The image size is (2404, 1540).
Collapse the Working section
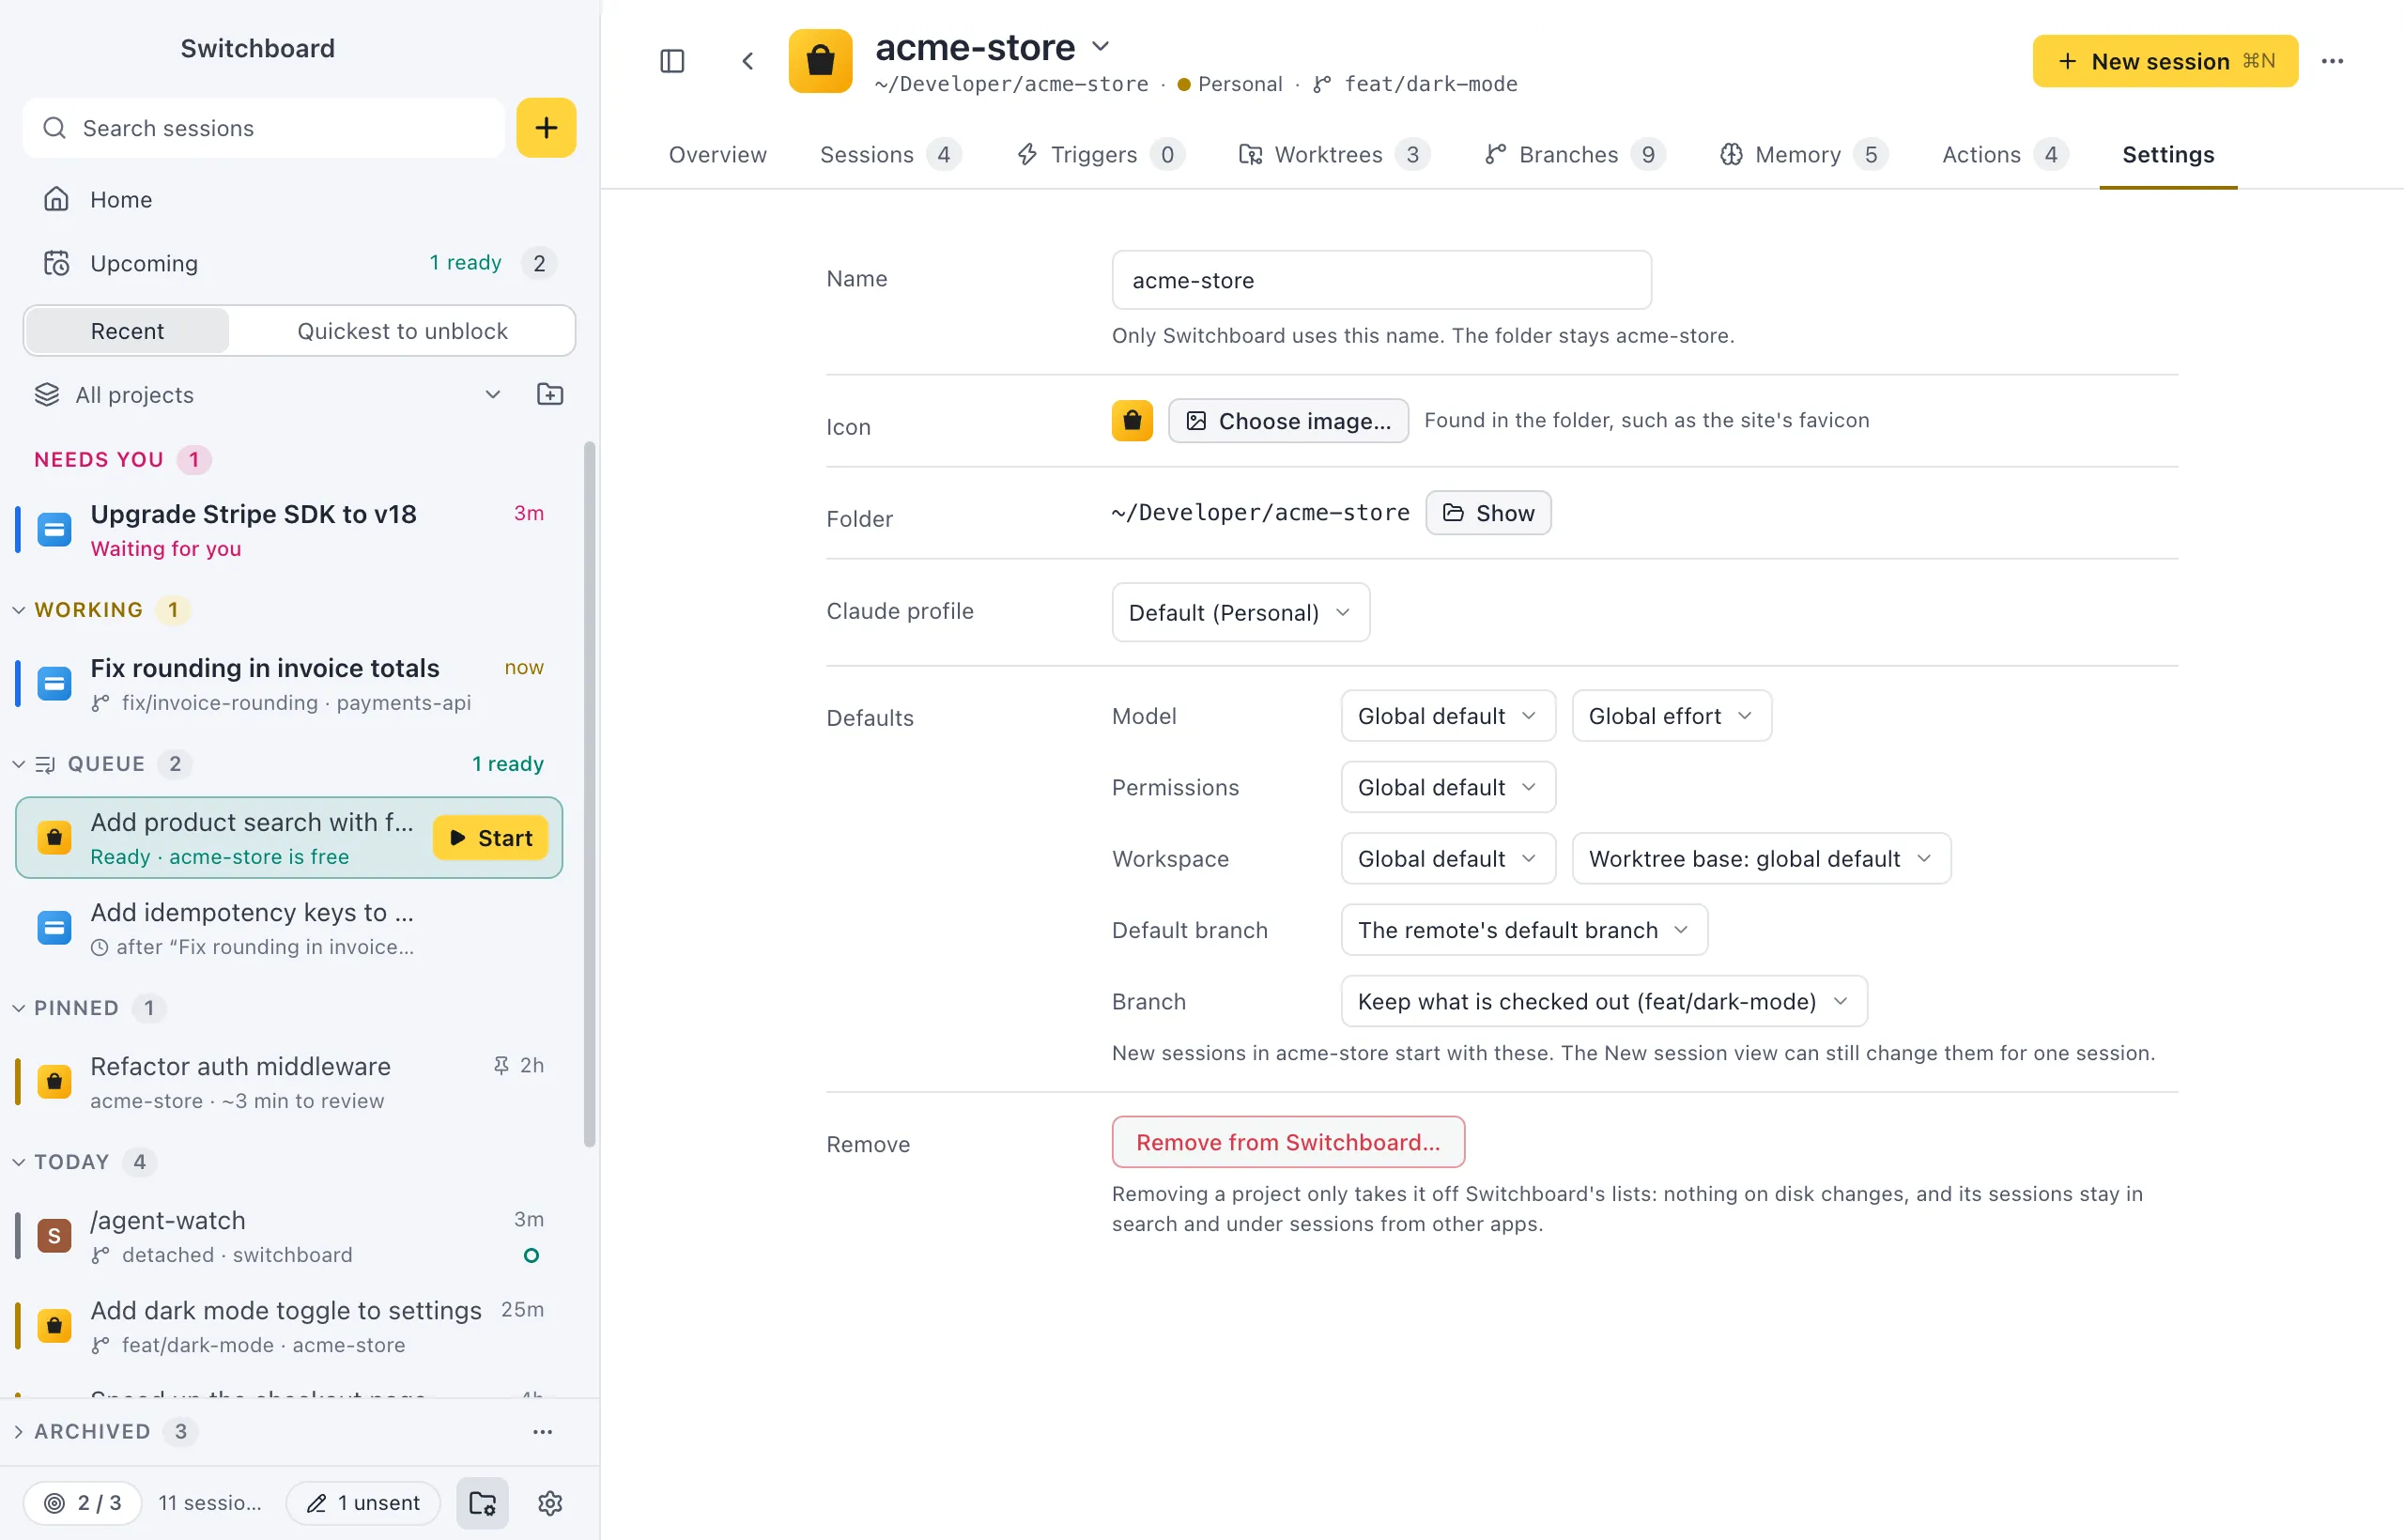point(18,610)
